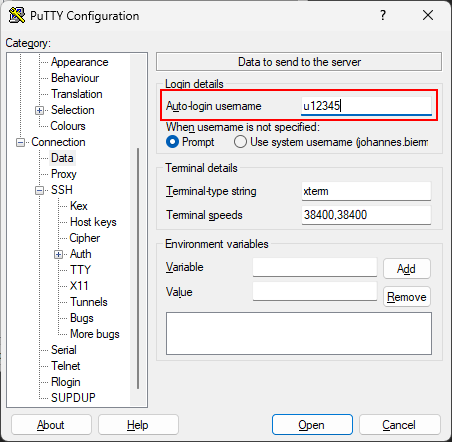452x442 pixels.
Task: Open the TTY category
Action: tap(80, 270)
